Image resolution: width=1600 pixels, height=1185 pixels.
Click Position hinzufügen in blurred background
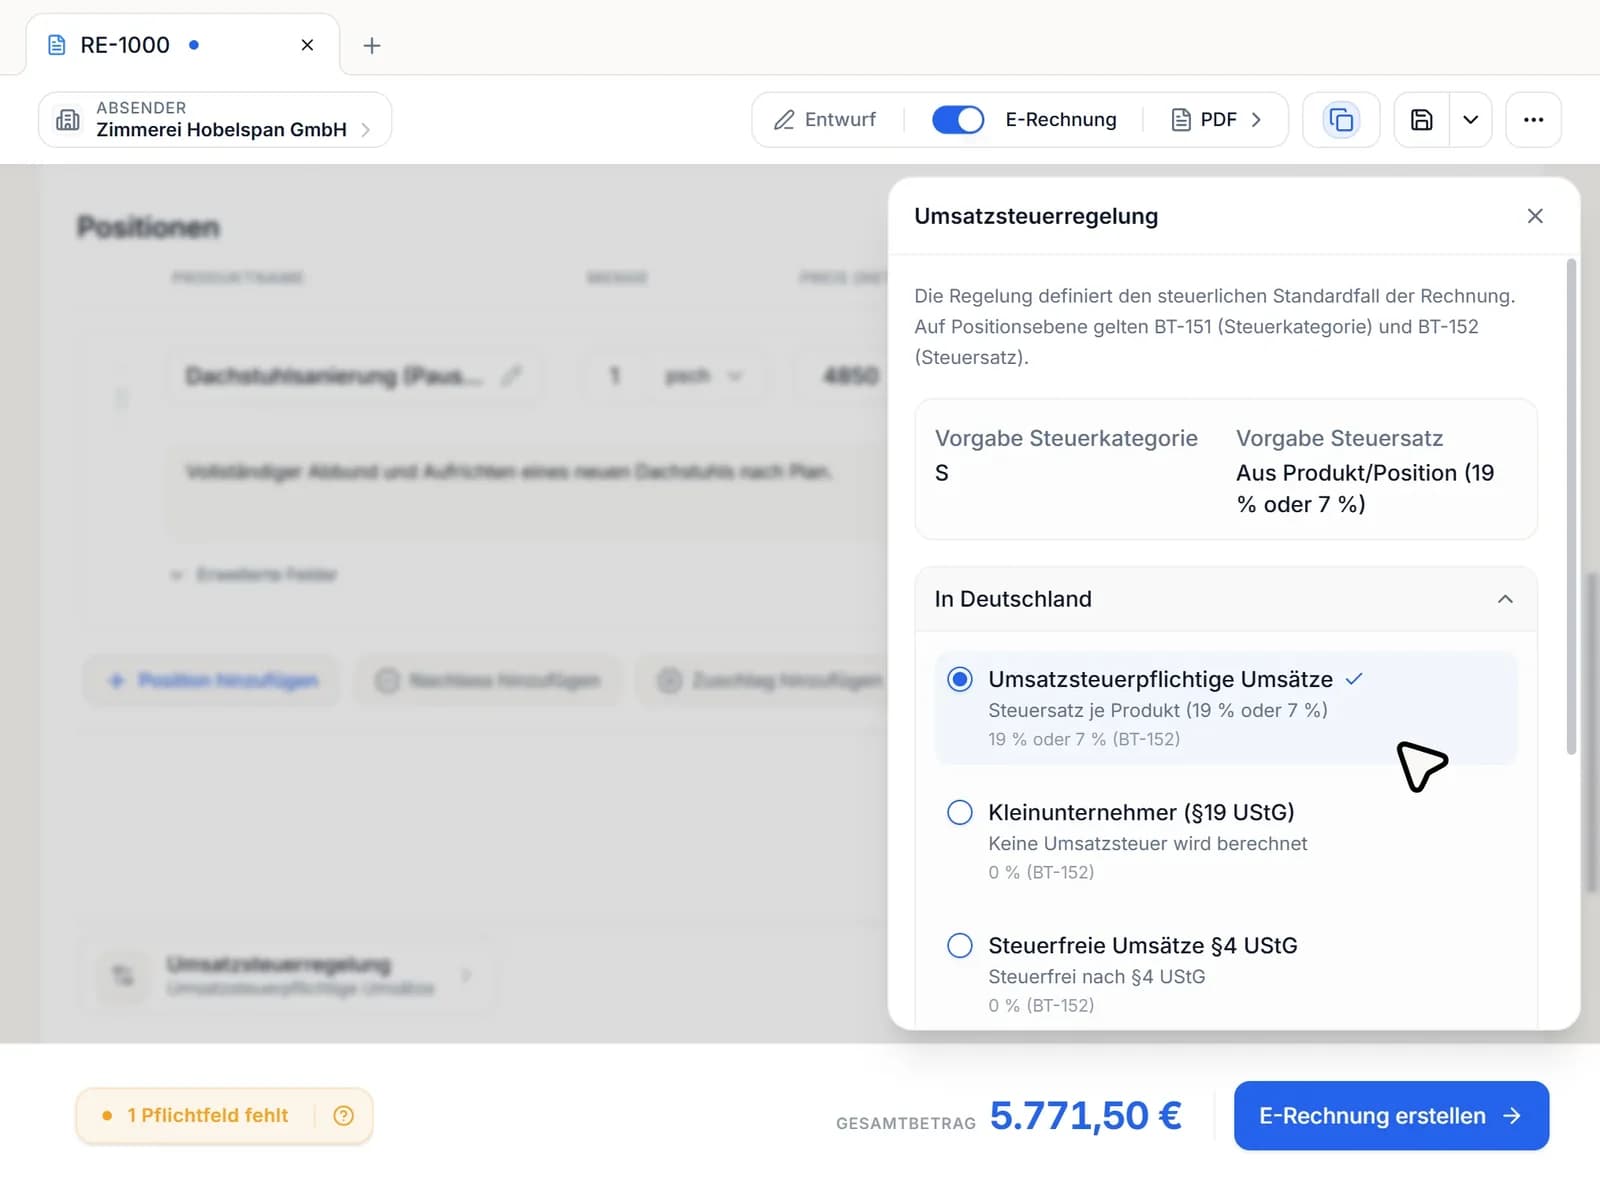click(212, 681)
